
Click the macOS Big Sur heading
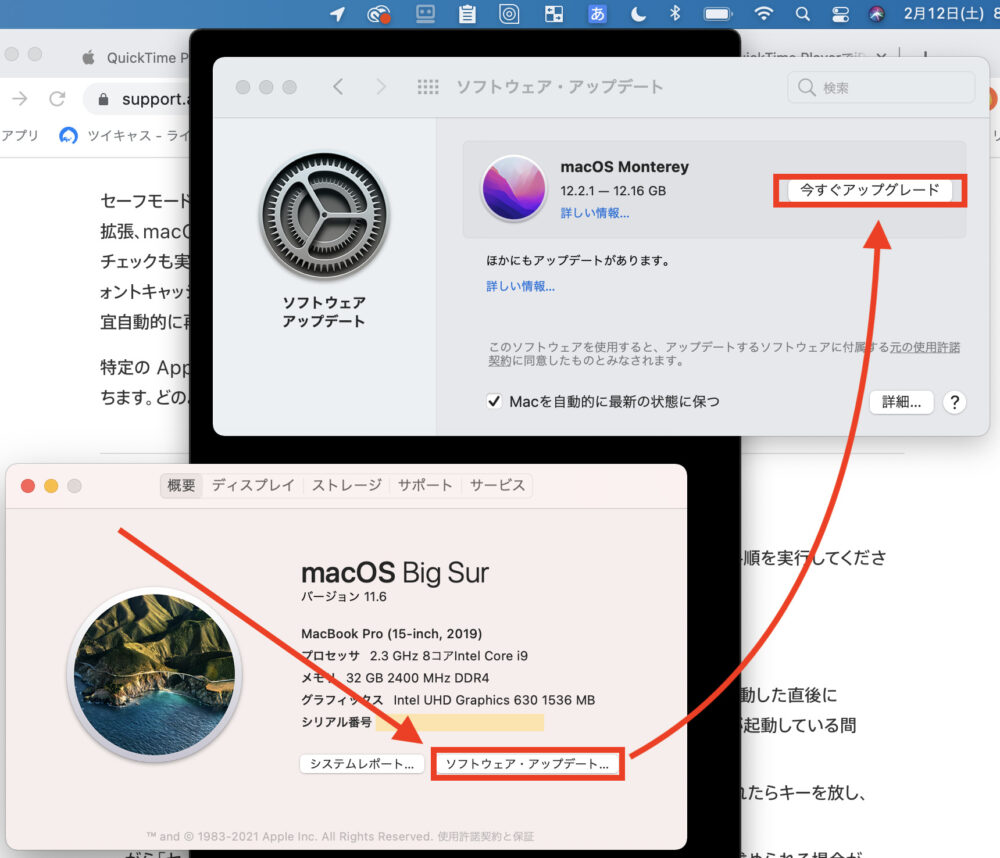click(x=395, y=573)
